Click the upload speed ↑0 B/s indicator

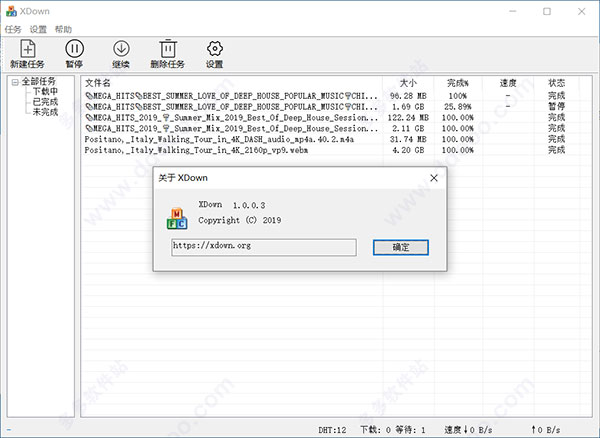[x=546, y=430]
